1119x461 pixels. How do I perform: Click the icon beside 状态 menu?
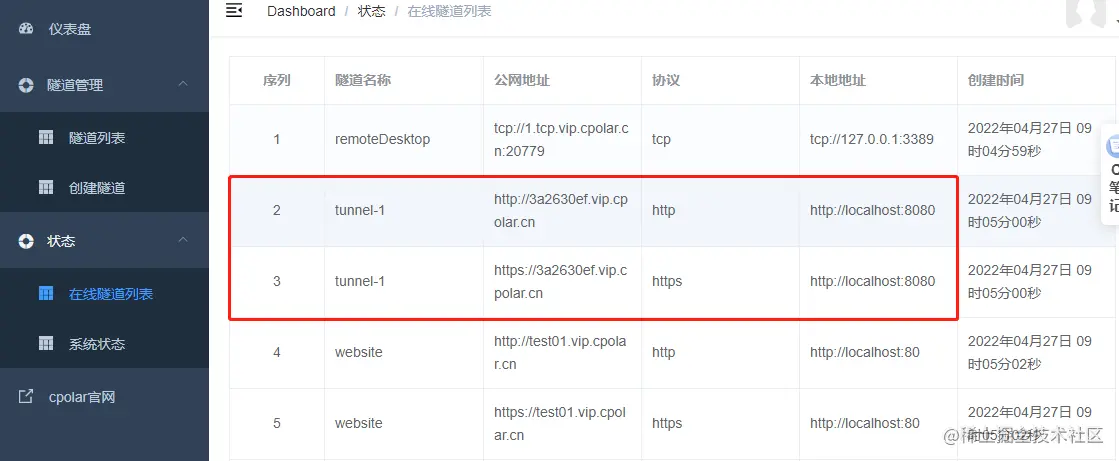click(26, 241)
